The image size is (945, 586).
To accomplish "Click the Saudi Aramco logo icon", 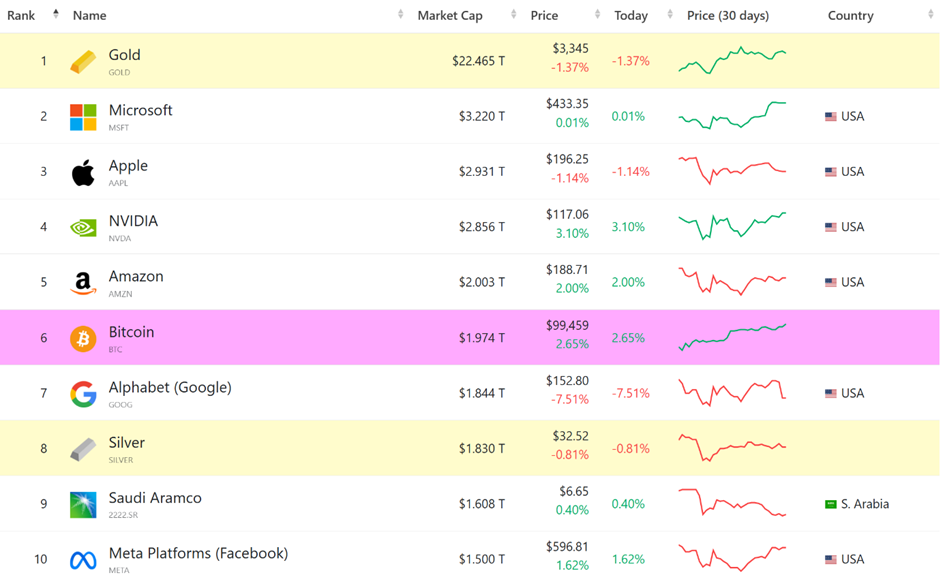I will pyautogui.click(x=83, y=504).
